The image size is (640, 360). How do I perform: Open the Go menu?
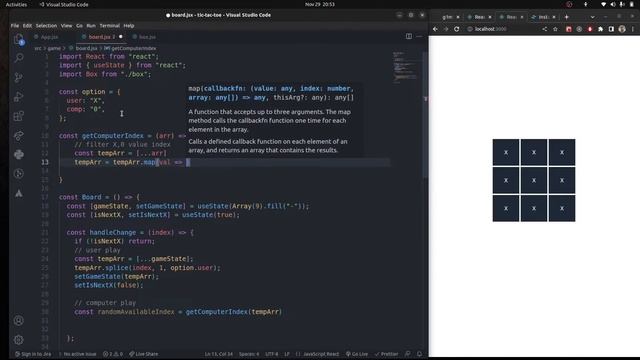click(x=79, y=25)
